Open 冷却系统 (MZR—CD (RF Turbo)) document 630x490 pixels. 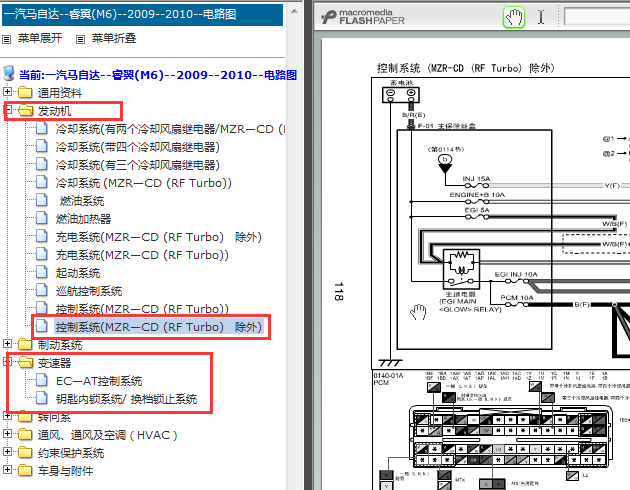(x=143, y=184)
